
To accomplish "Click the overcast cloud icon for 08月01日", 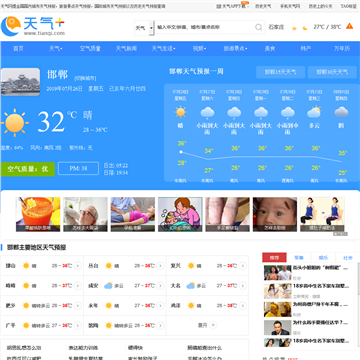I will [x=341, y=112].
